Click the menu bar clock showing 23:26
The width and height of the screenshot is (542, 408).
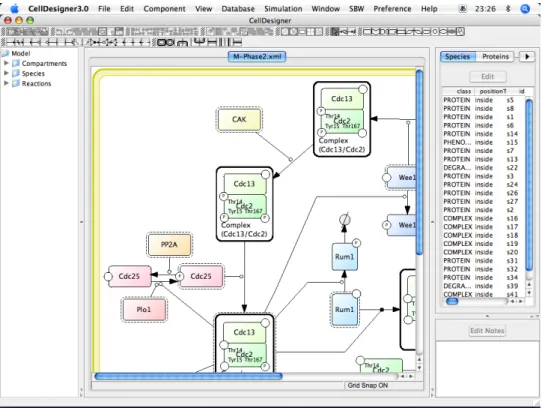click(x=485, y=9)
